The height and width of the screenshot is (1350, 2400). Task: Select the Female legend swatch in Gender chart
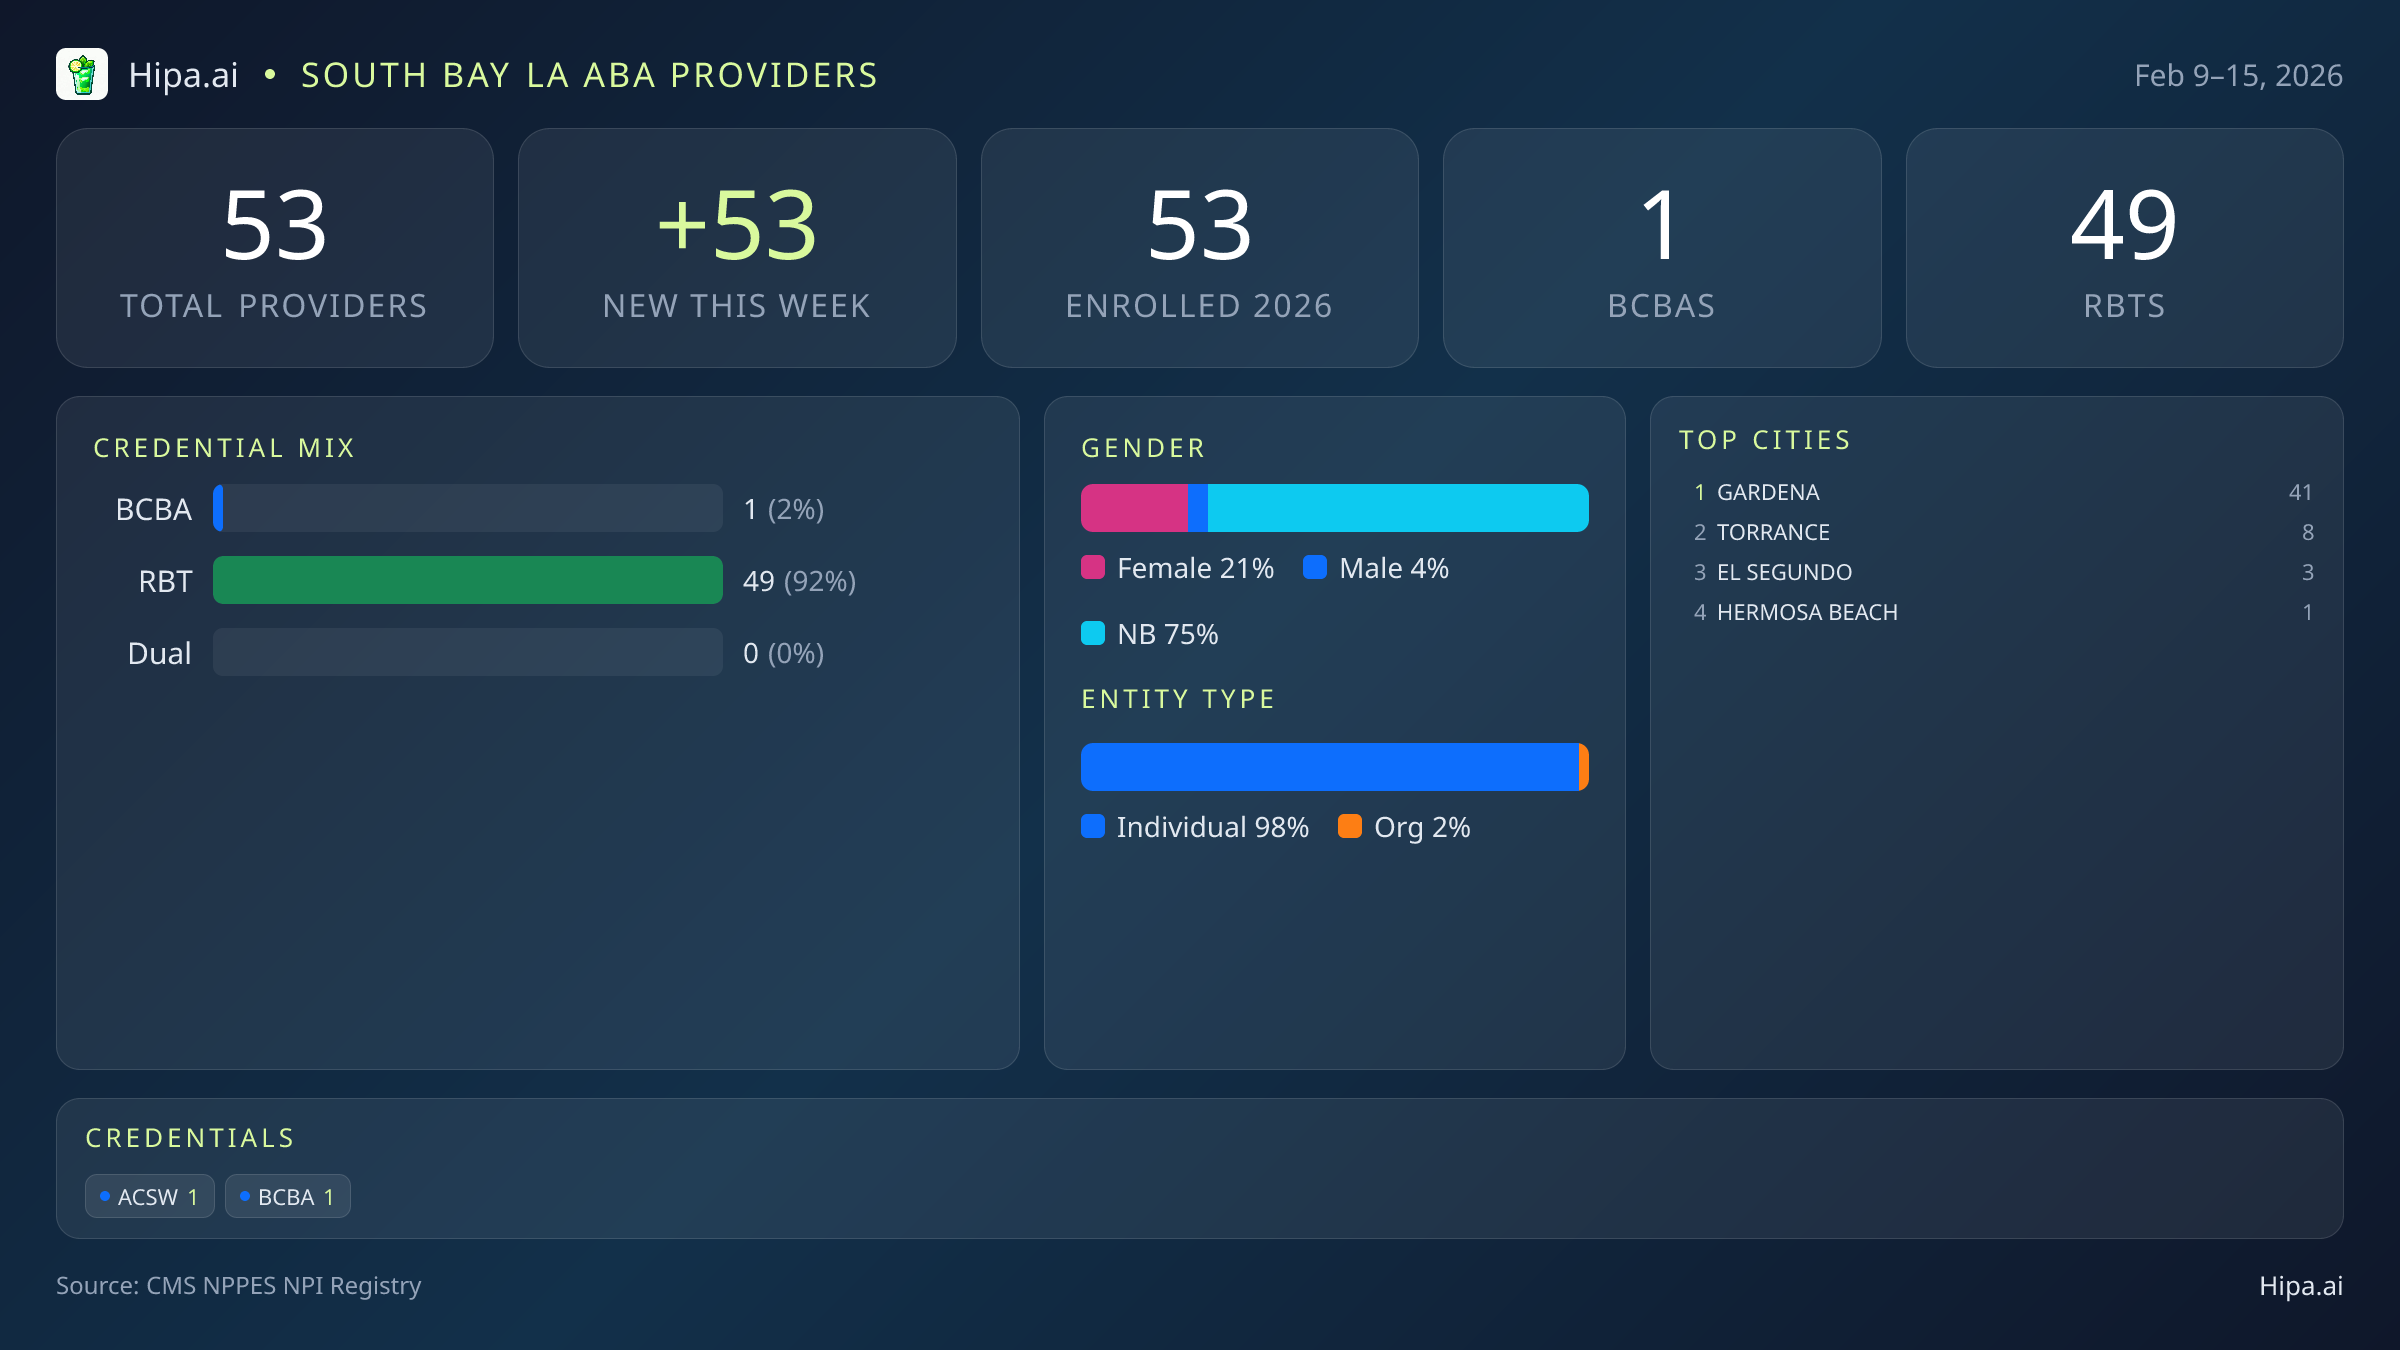1094,567
